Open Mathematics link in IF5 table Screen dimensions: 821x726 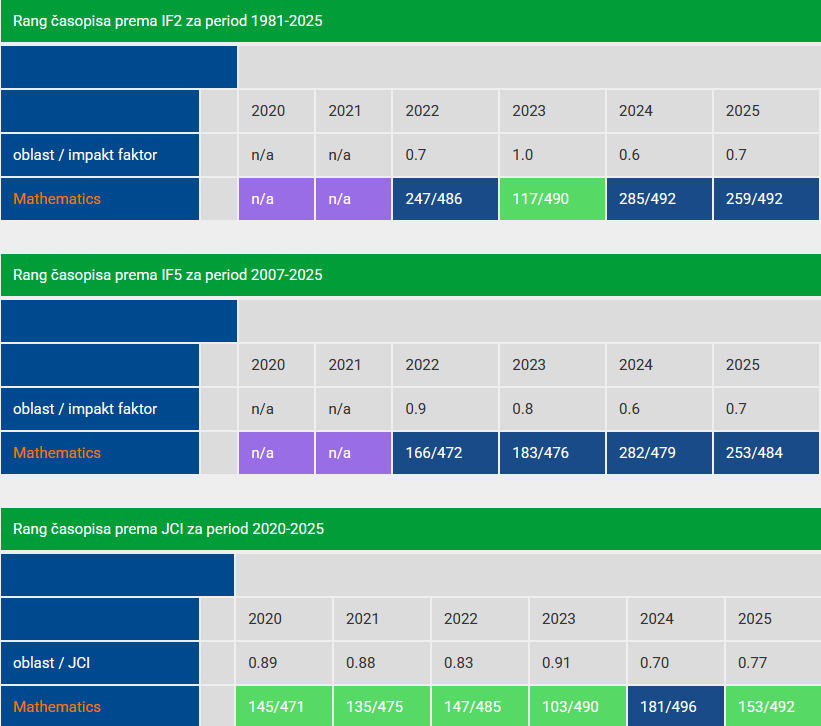[x=57, y=453]
